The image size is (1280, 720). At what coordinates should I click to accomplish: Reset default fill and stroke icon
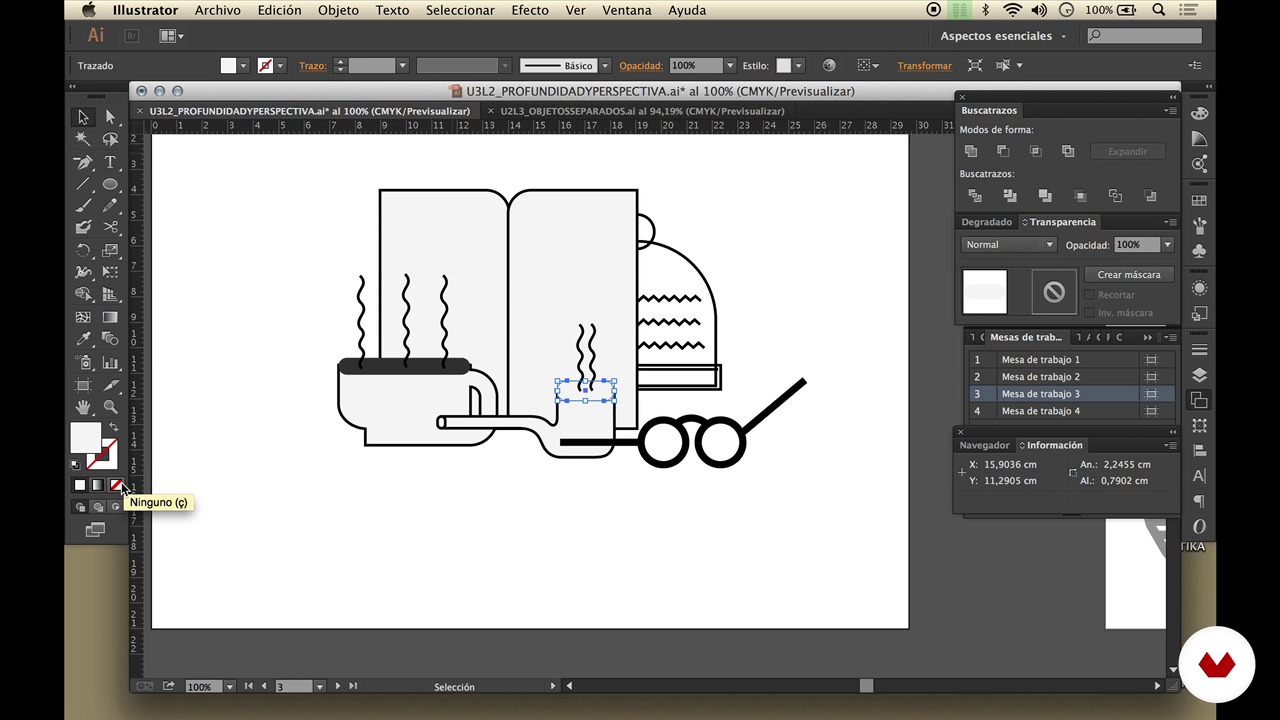coord(75,464)
